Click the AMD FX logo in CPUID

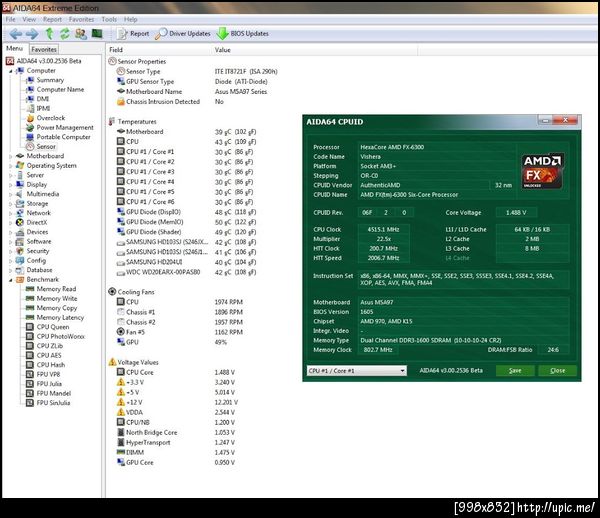542,171
